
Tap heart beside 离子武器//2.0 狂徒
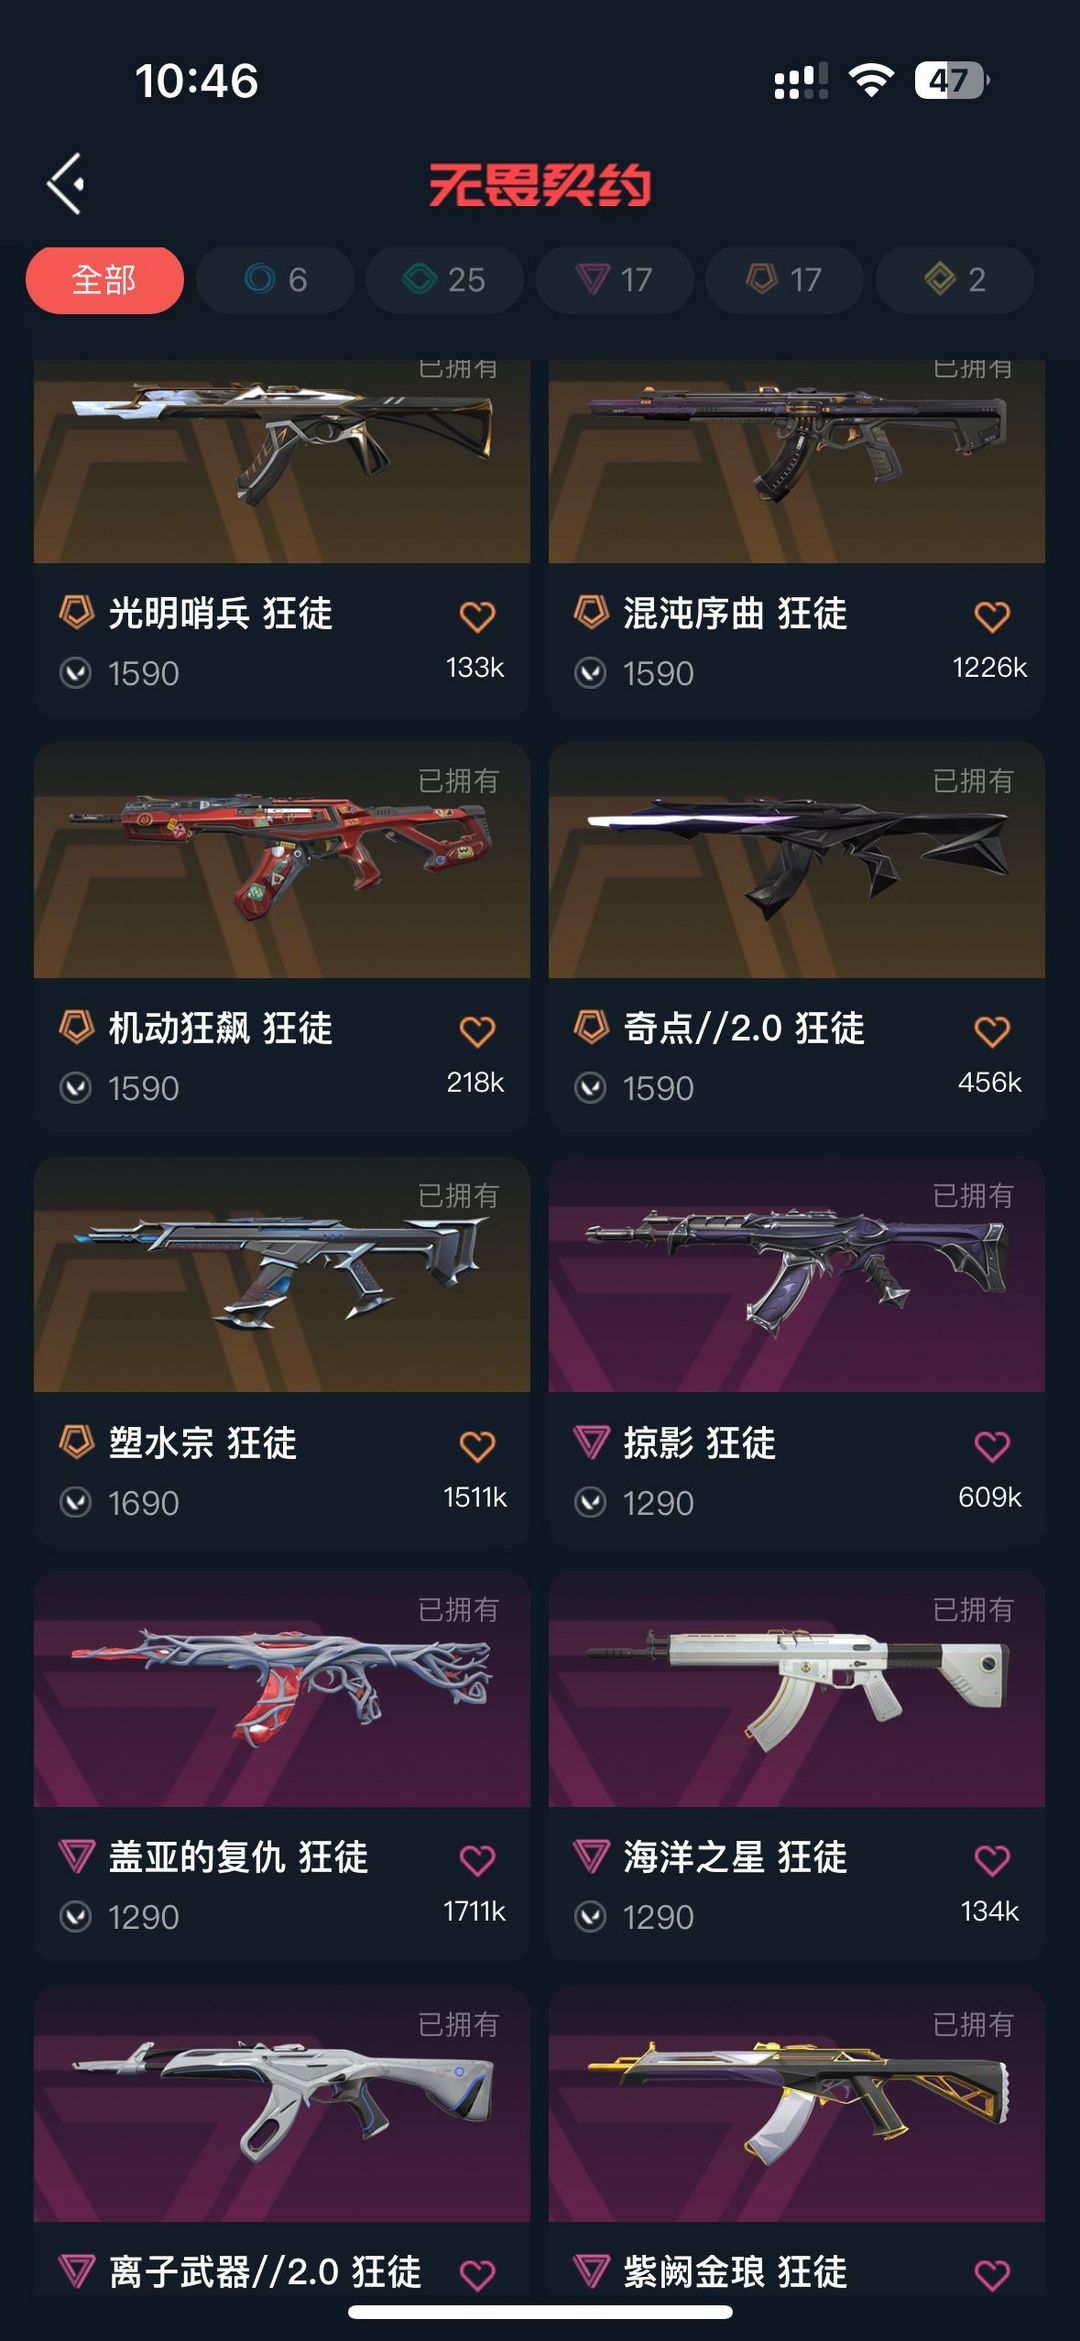[x=477, y=2275]
